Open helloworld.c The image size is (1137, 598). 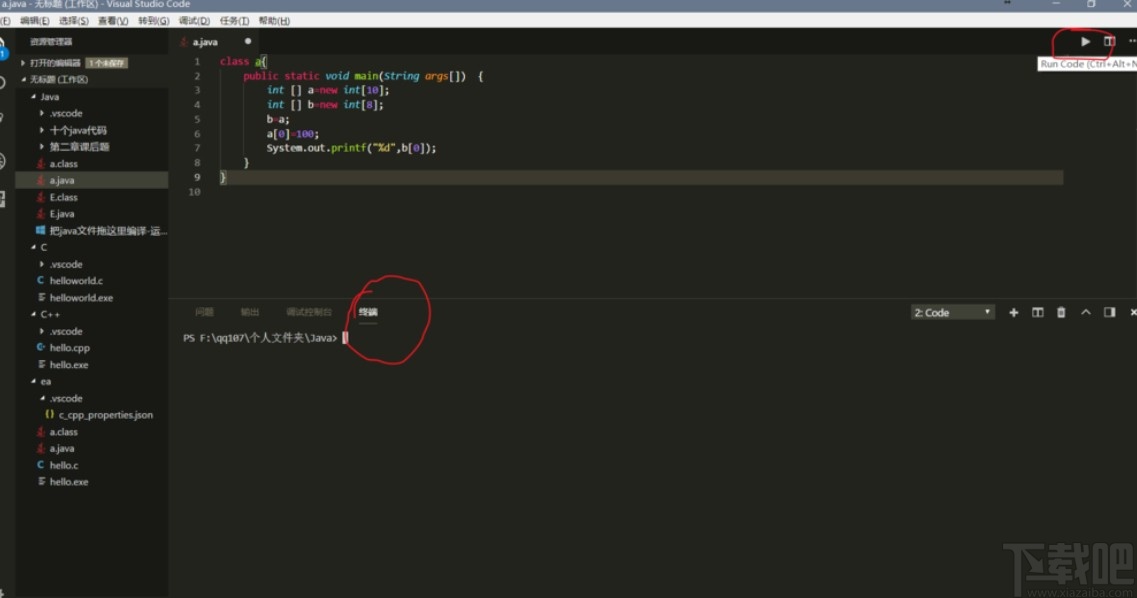76,281
